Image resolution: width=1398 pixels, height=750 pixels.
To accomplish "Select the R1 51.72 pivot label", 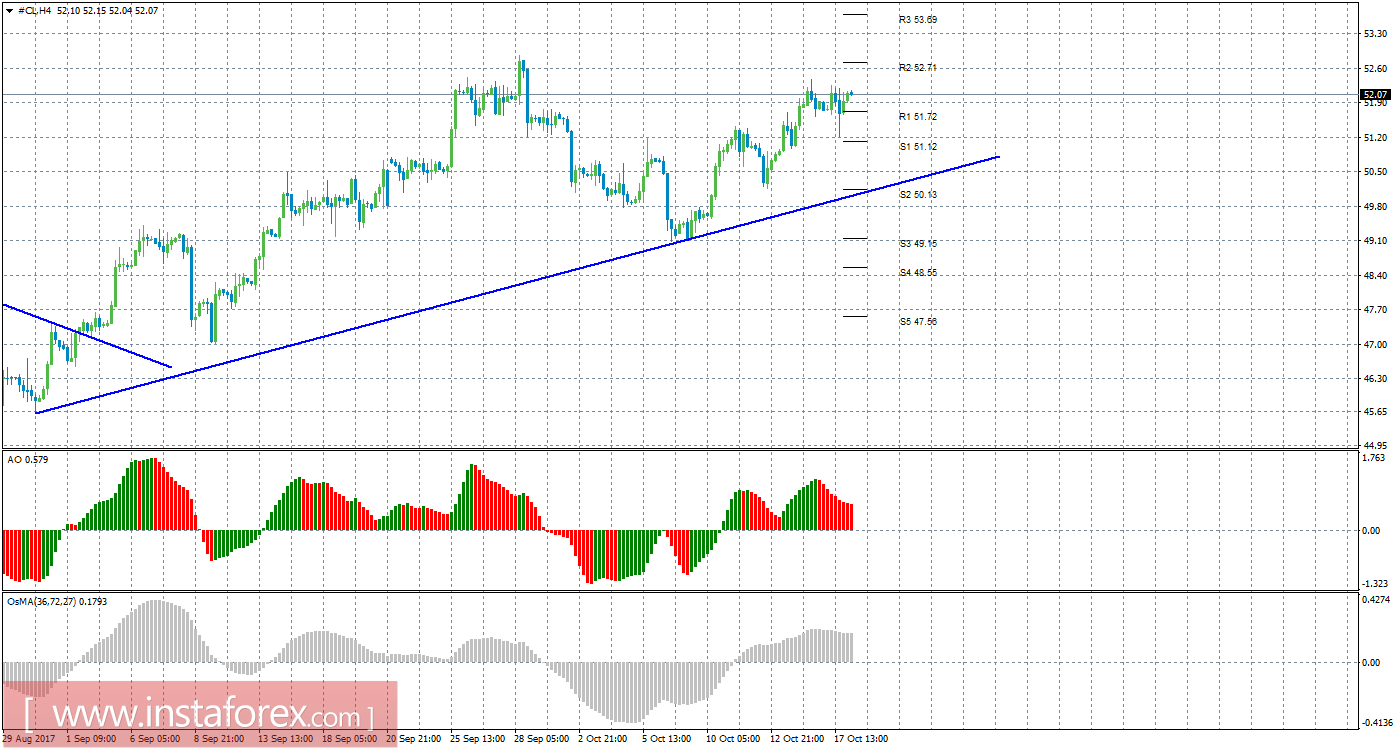I will point(918,116).
